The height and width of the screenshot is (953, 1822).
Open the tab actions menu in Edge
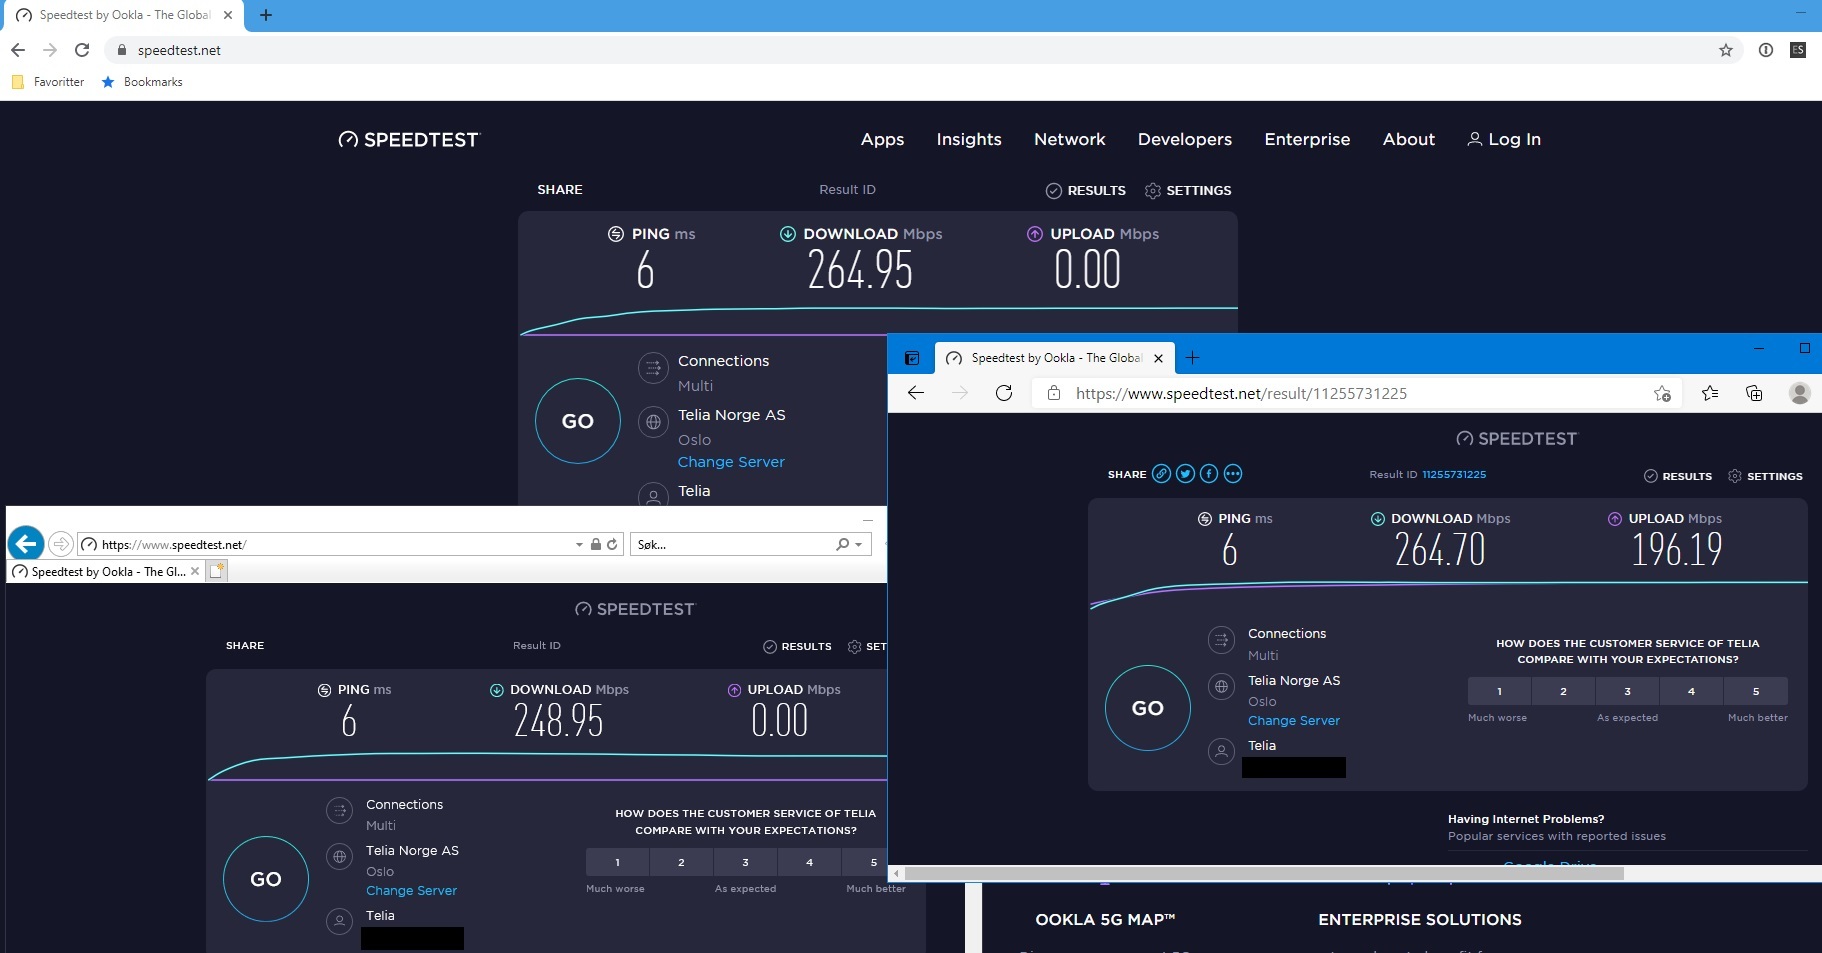pos(912,358)
